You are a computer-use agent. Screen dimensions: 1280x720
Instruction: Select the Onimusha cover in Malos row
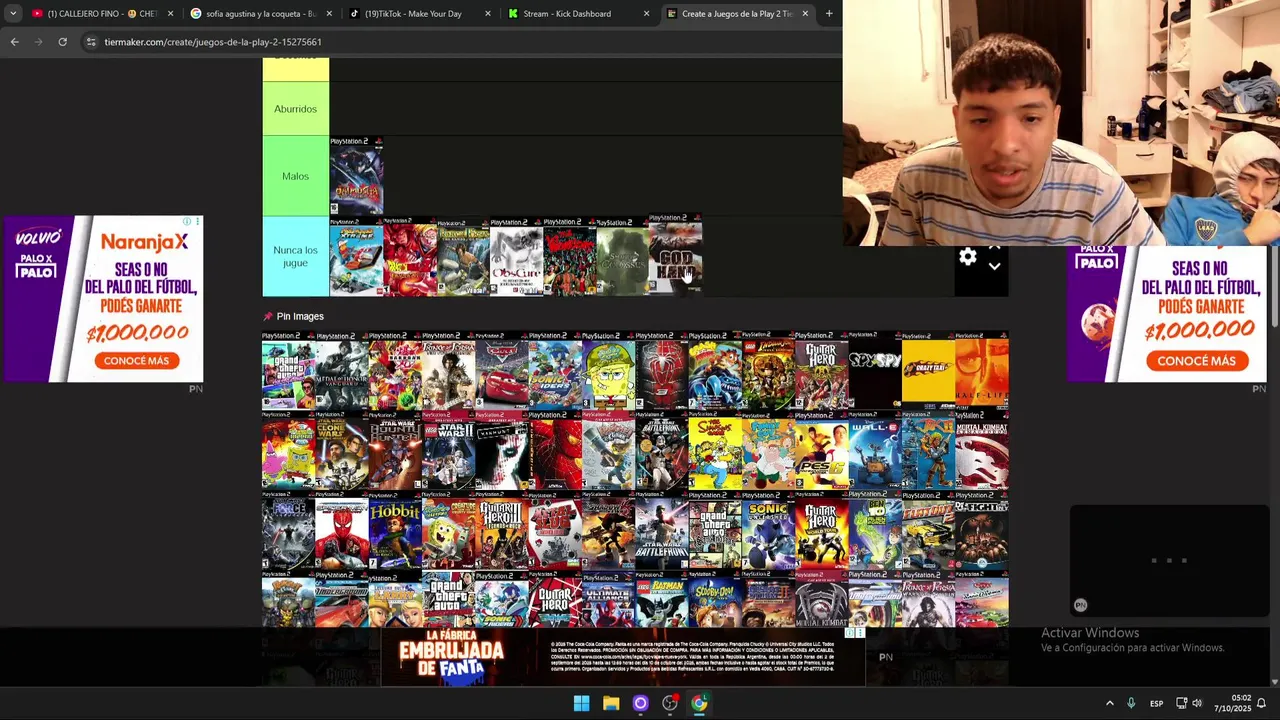point(356,176)
